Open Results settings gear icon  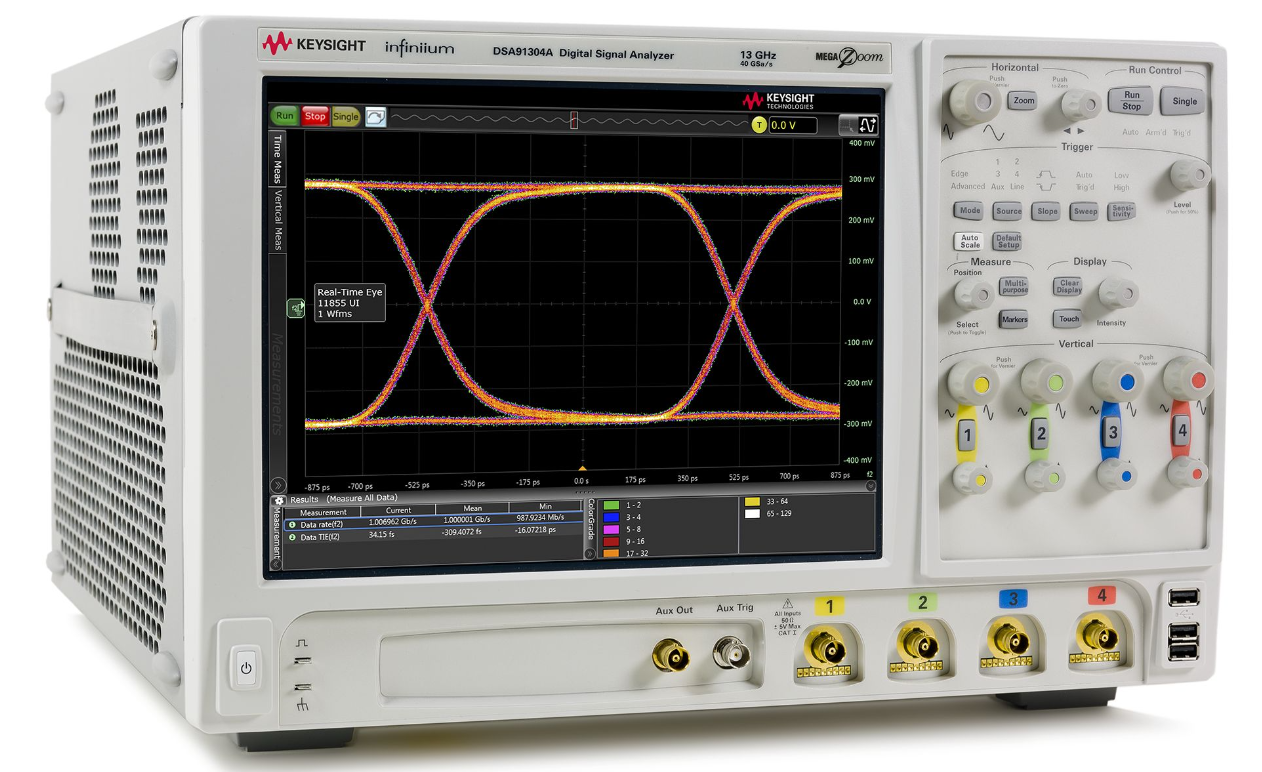coord(278,499)
